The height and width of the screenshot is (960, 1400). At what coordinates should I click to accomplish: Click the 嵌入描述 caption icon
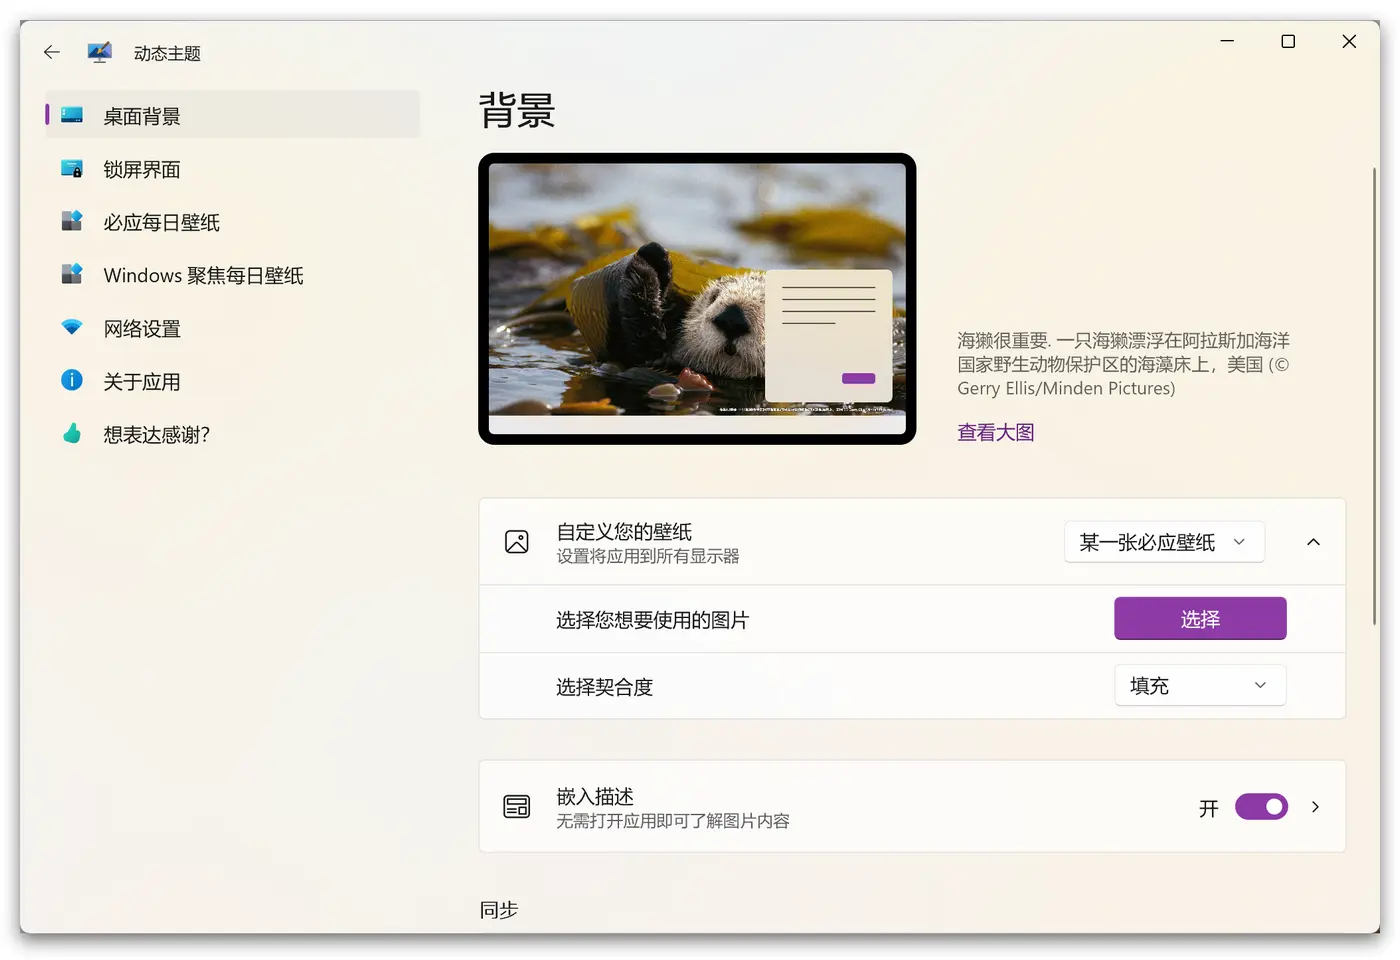coord(517,807)
